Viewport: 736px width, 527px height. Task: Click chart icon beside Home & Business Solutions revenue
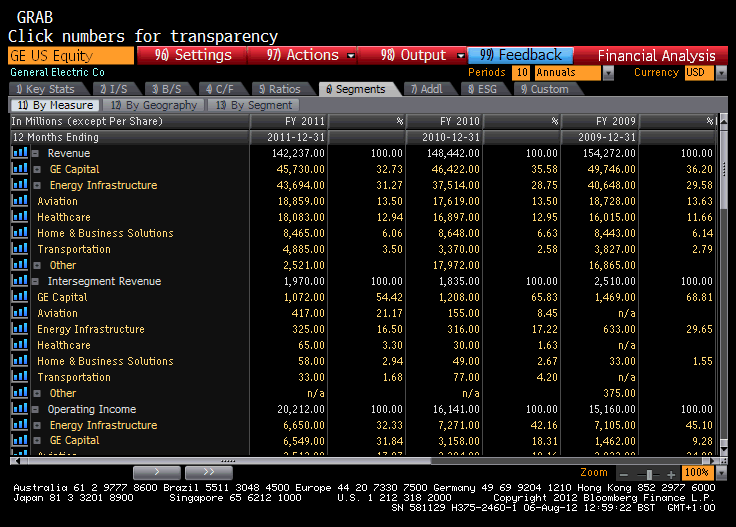pos(20,232)
